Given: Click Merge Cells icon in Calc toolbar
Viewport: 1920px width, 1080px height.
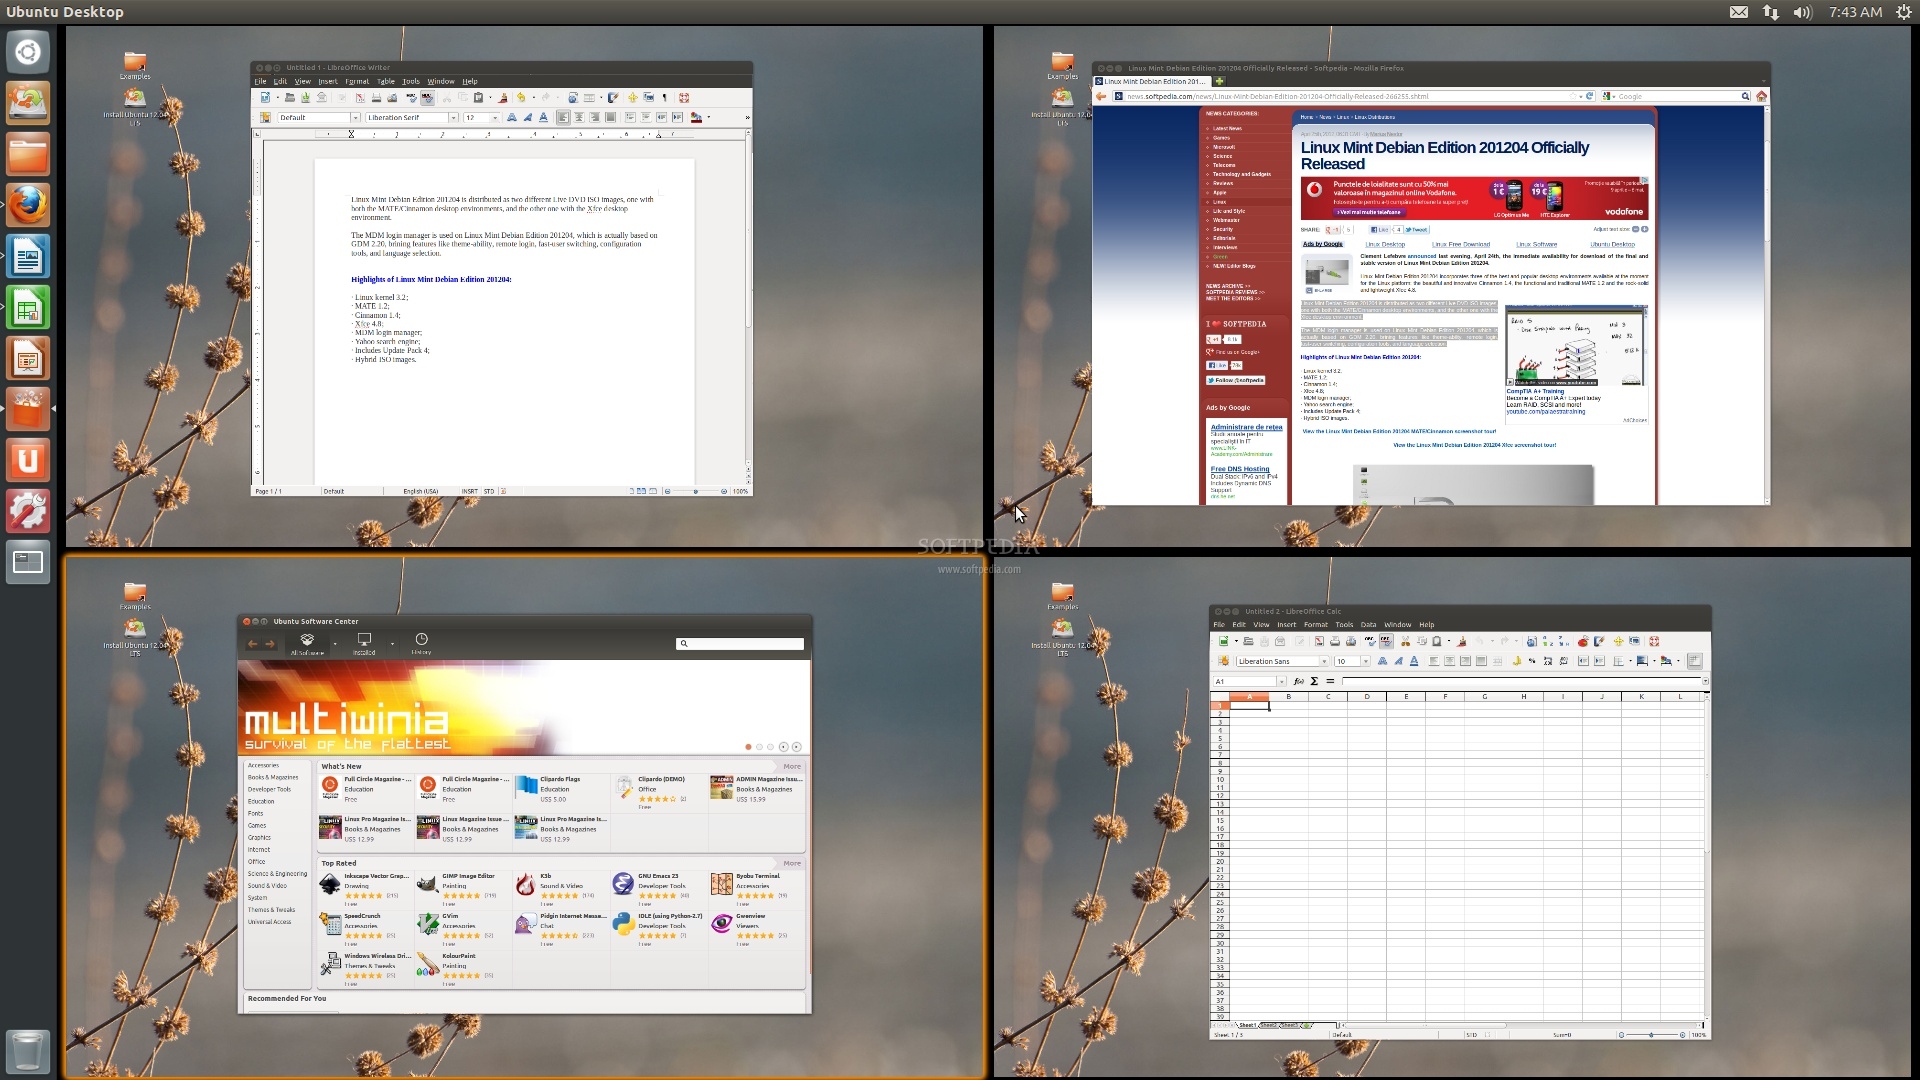Looking at the screenshot, I should [x=1497, y=661].
